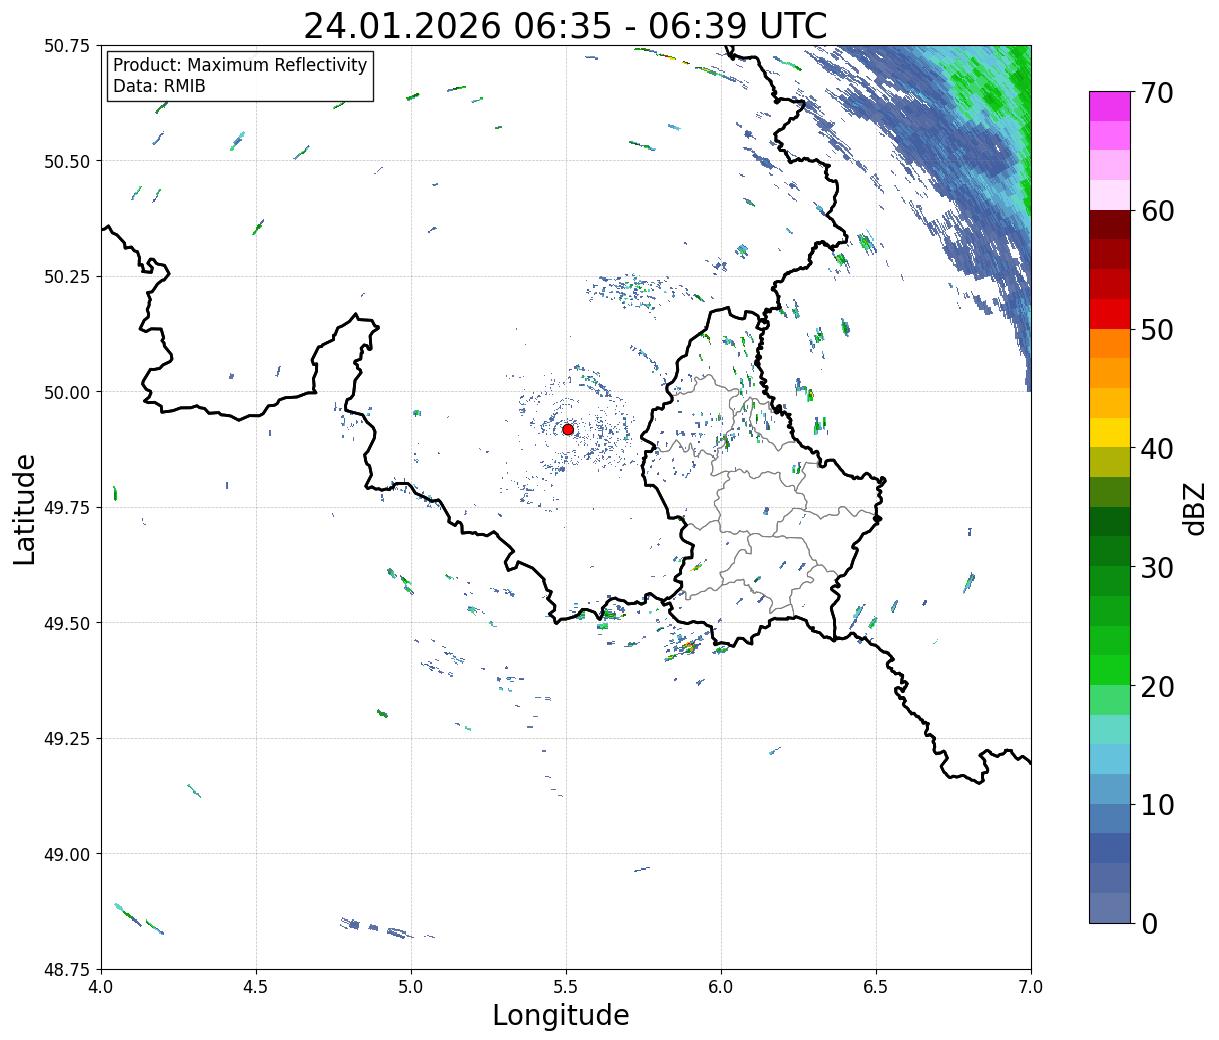Viewport: 1219px width, 1040px height.
Task: Click the latitude tick label 50.75
Action: coord(67,46)
